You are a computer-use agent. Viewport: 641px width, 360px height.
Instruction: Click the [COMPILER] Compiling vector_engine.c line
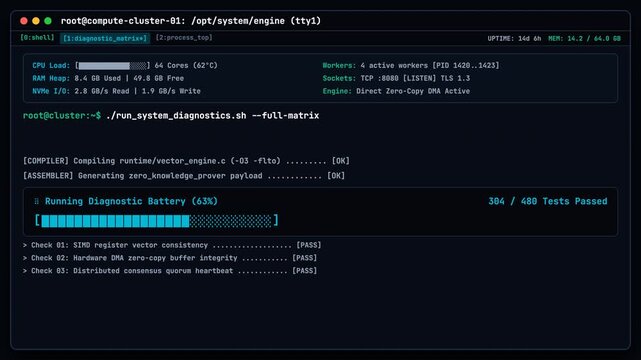pyautogui.click(x=186, y=161)
